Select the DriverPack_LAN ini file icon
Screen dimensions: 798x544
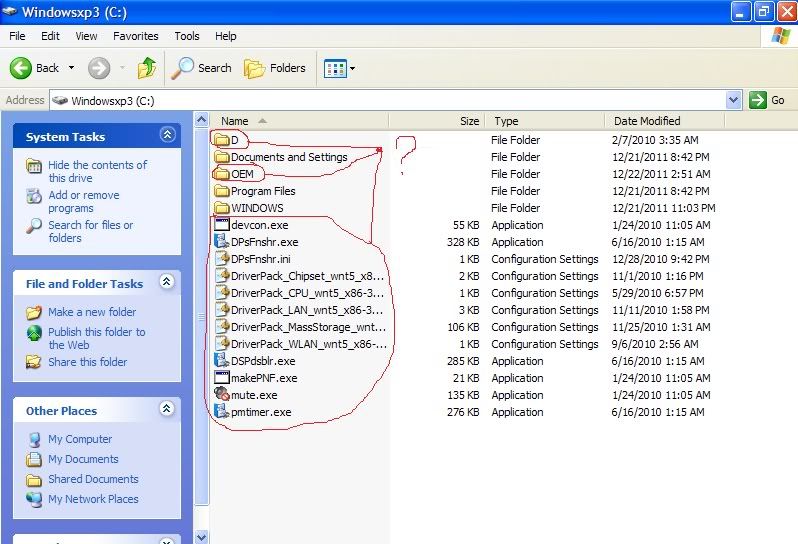(222, 310)
